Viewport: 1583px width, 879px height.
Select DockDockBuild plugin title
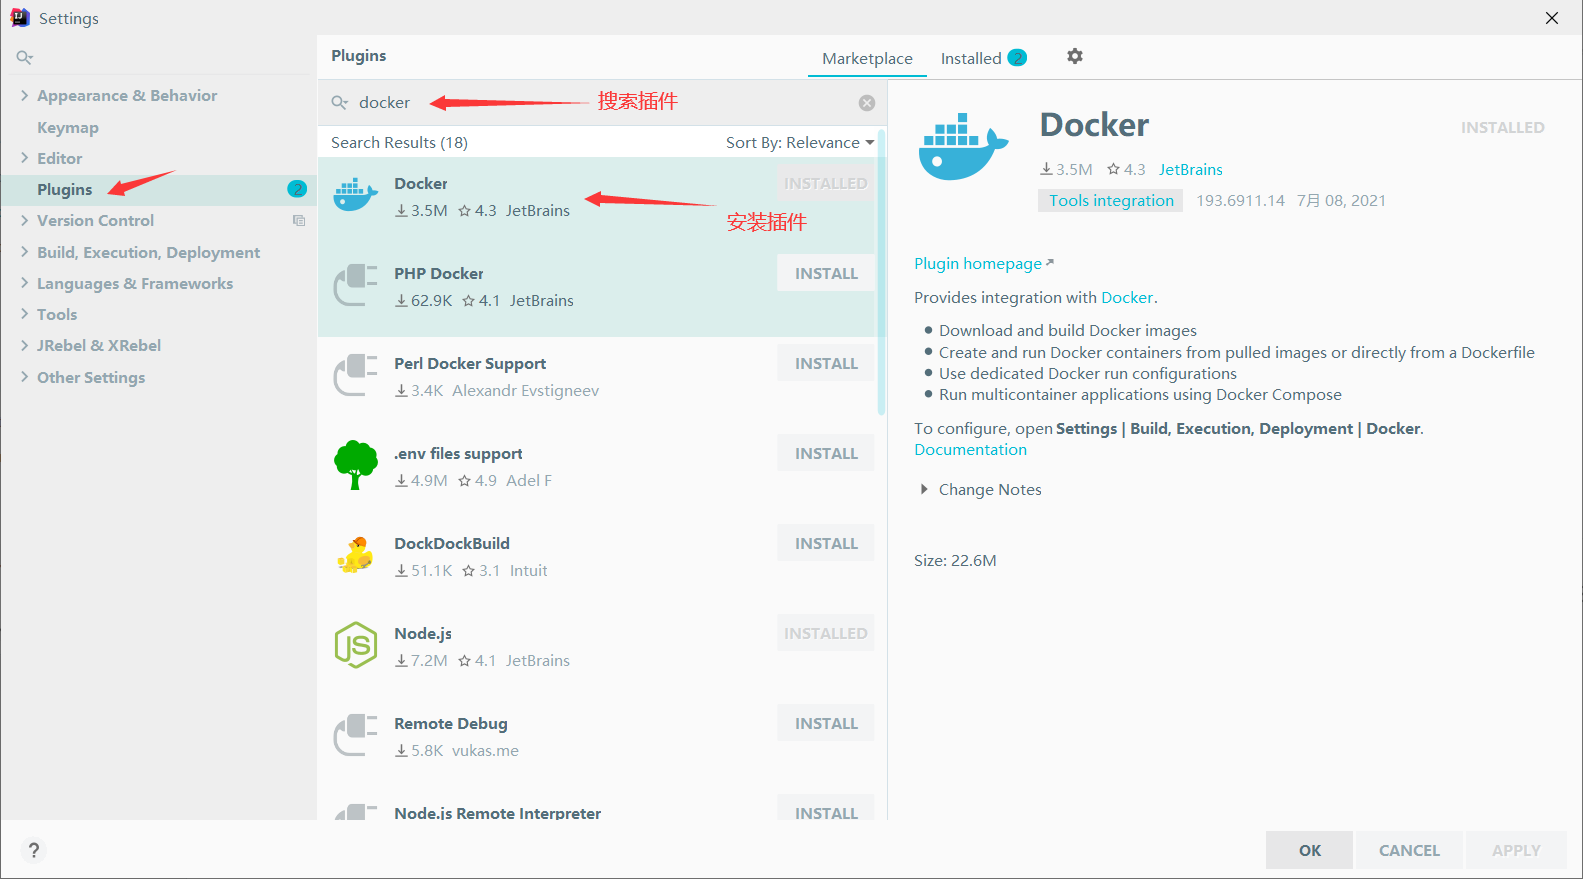pyautogui.click(x=452, y=544)
